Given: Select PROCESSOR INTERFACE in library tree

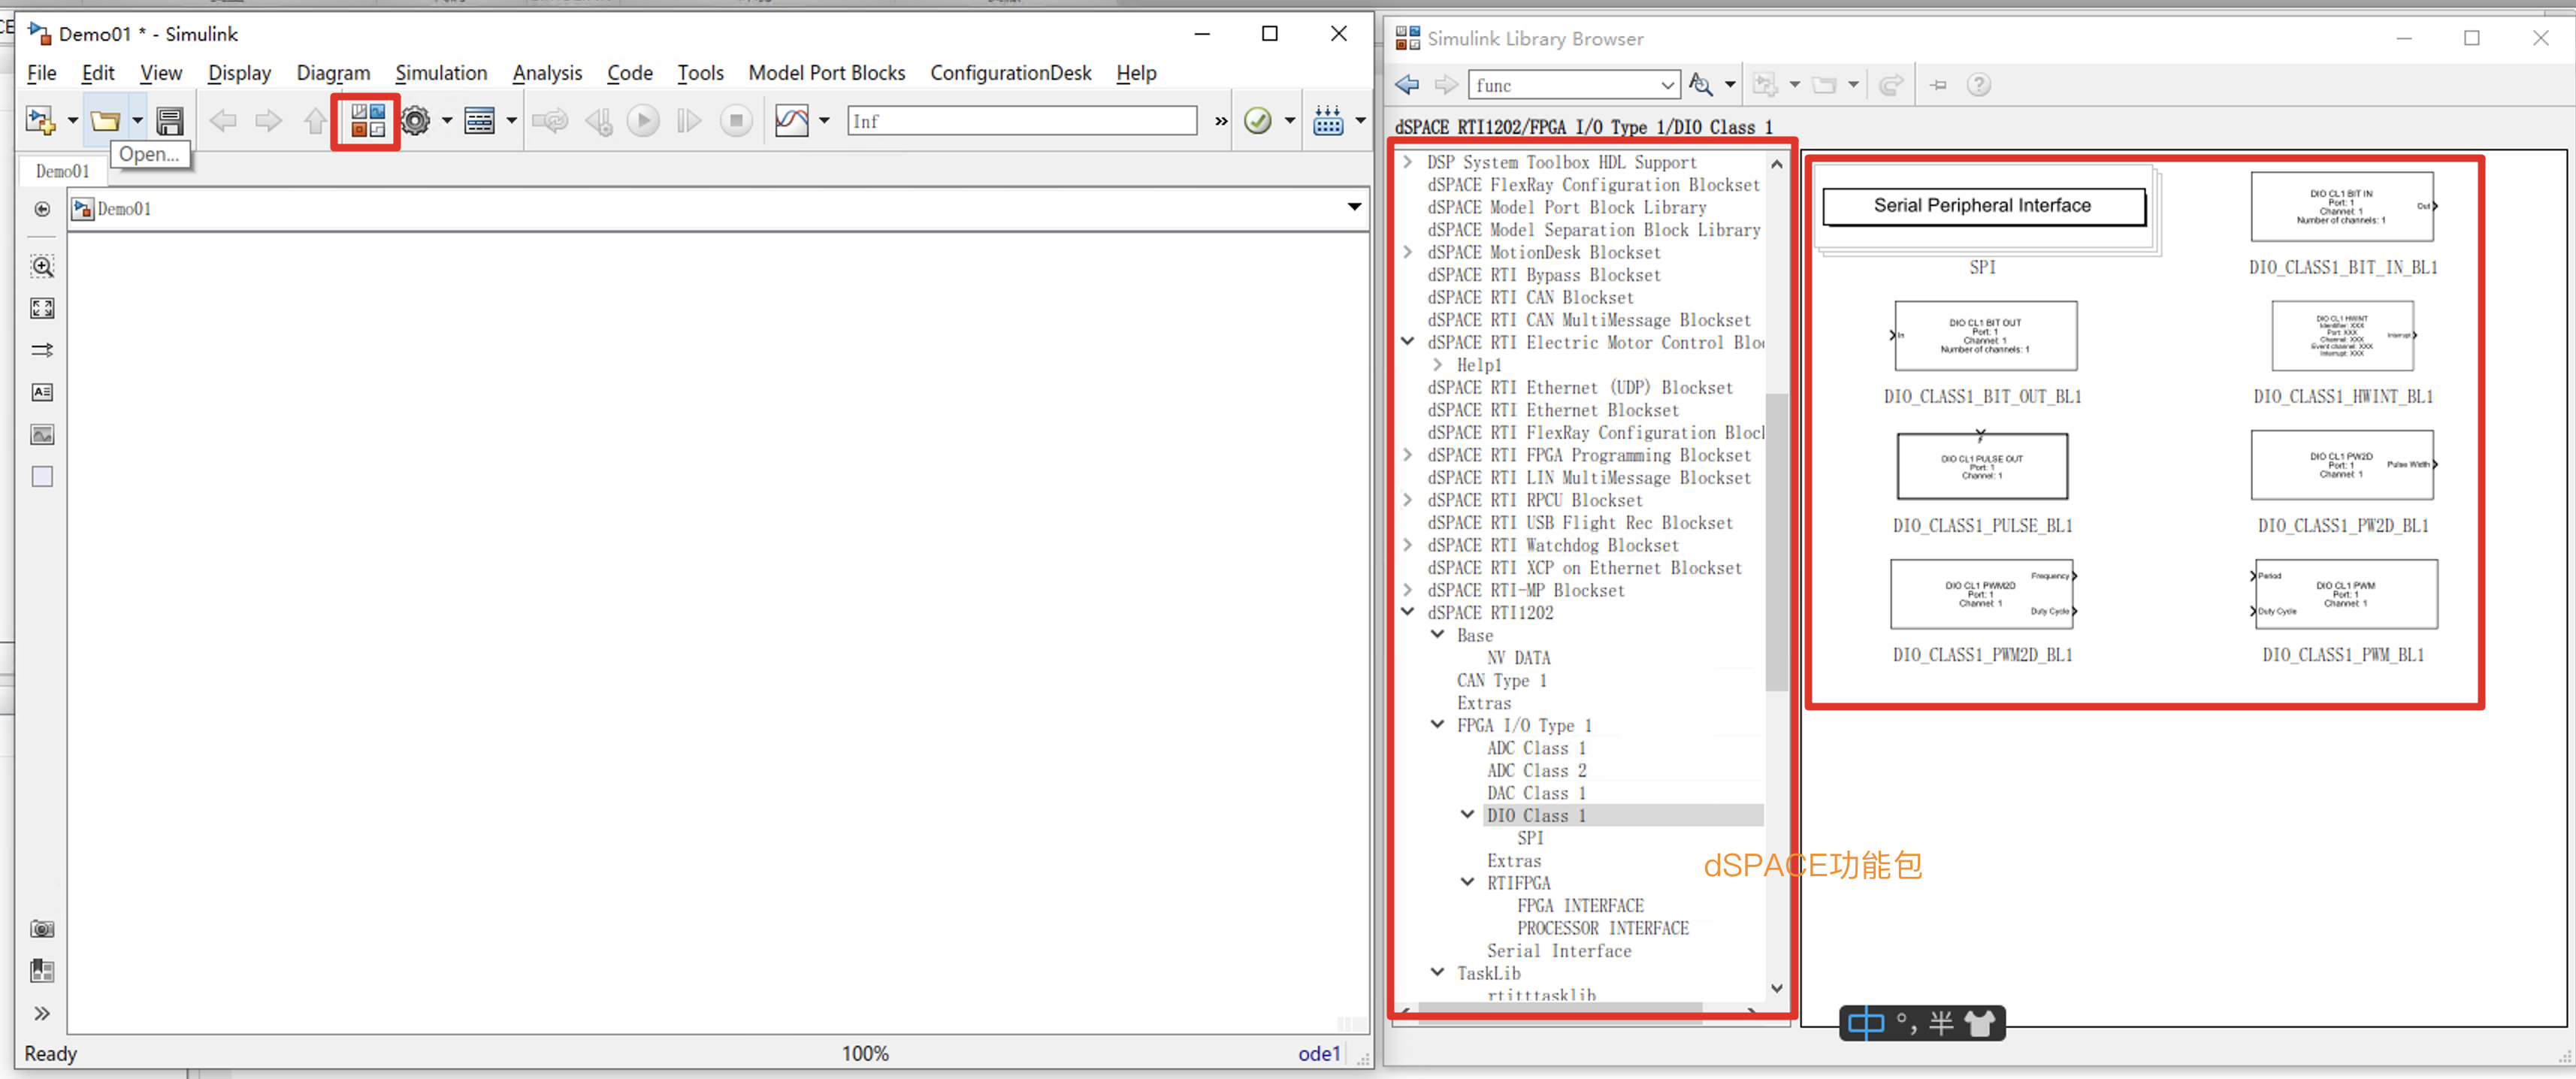Looking at the screenshot, I should click(x=1602, y=928).
